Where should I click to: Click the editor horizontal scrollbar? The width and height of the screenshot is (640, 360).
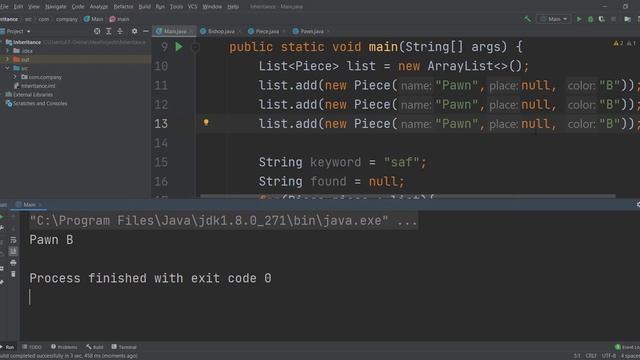(407, 196)
